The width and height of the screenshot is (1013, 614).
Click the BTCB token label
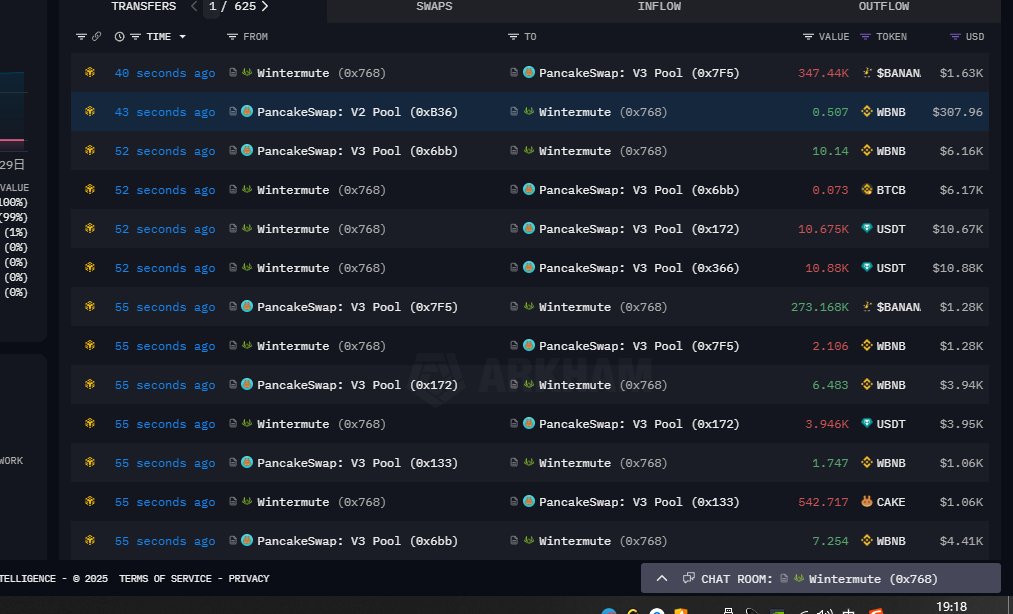coord(891,190)
